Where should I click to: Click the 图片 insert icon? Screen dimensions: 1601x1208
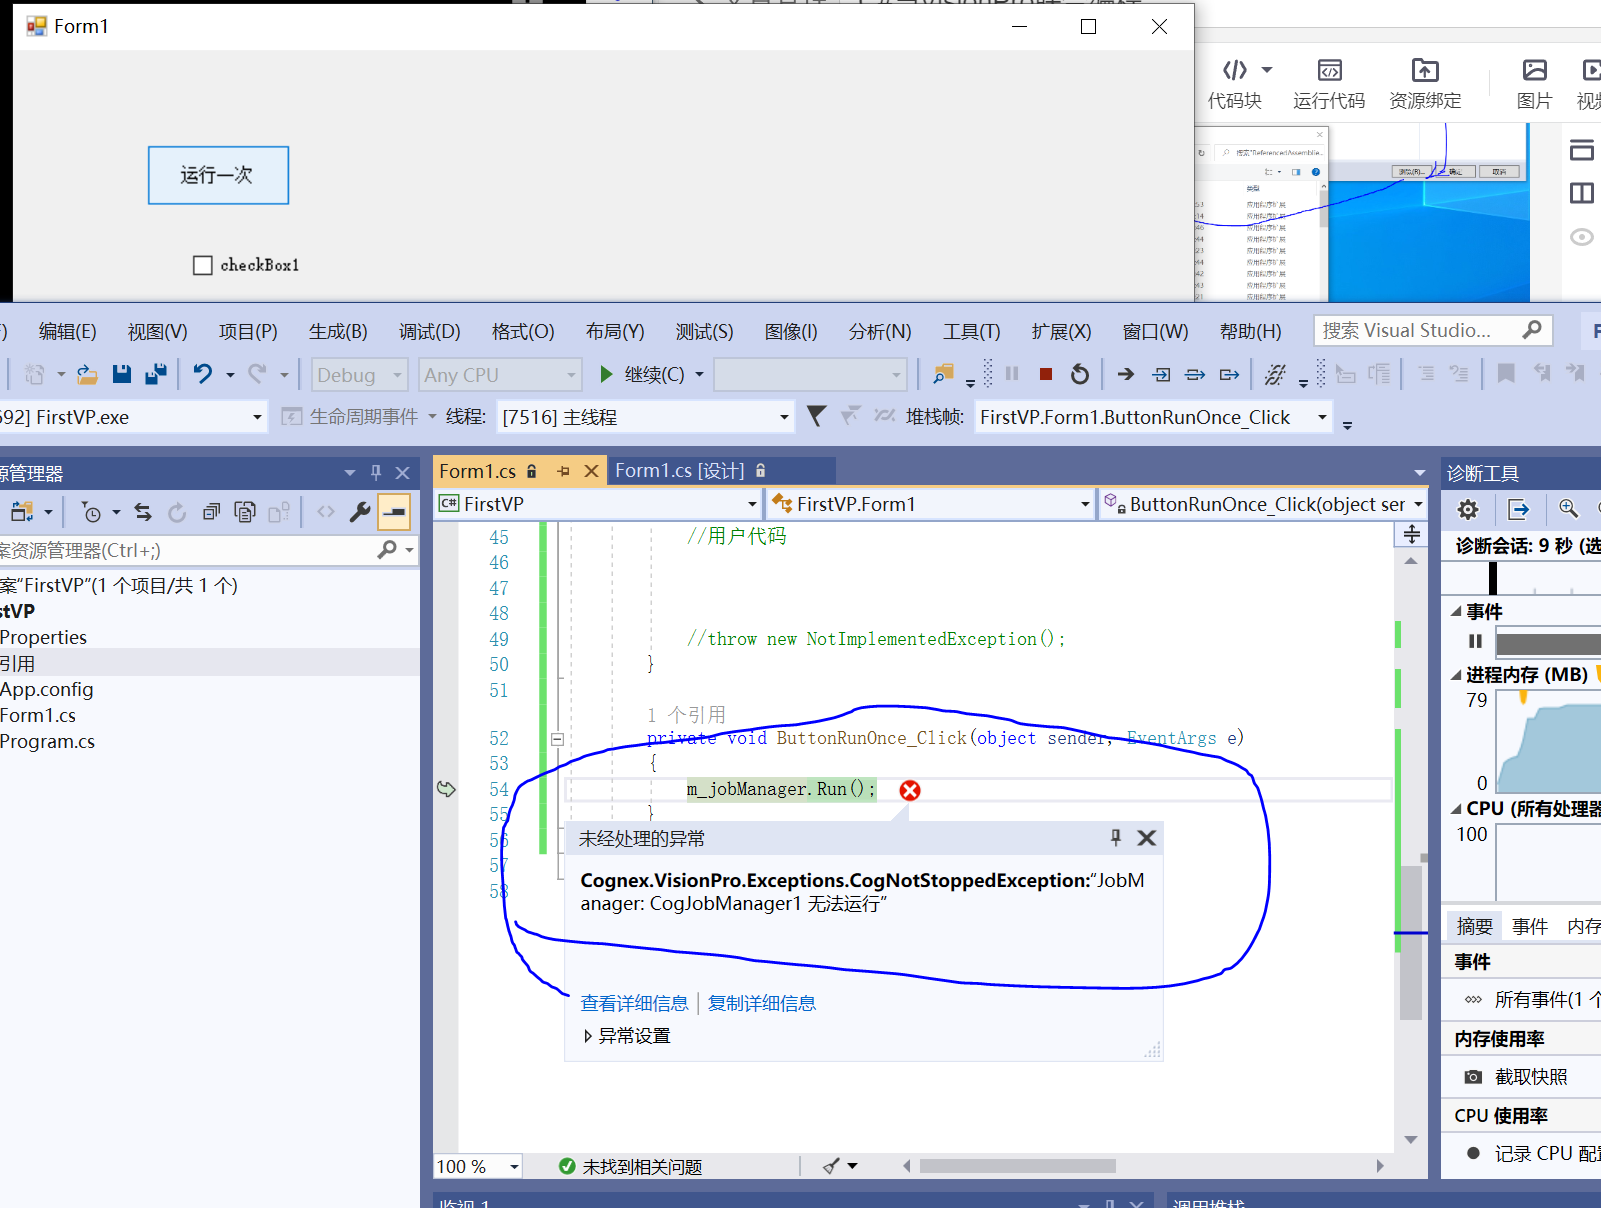1534,84
